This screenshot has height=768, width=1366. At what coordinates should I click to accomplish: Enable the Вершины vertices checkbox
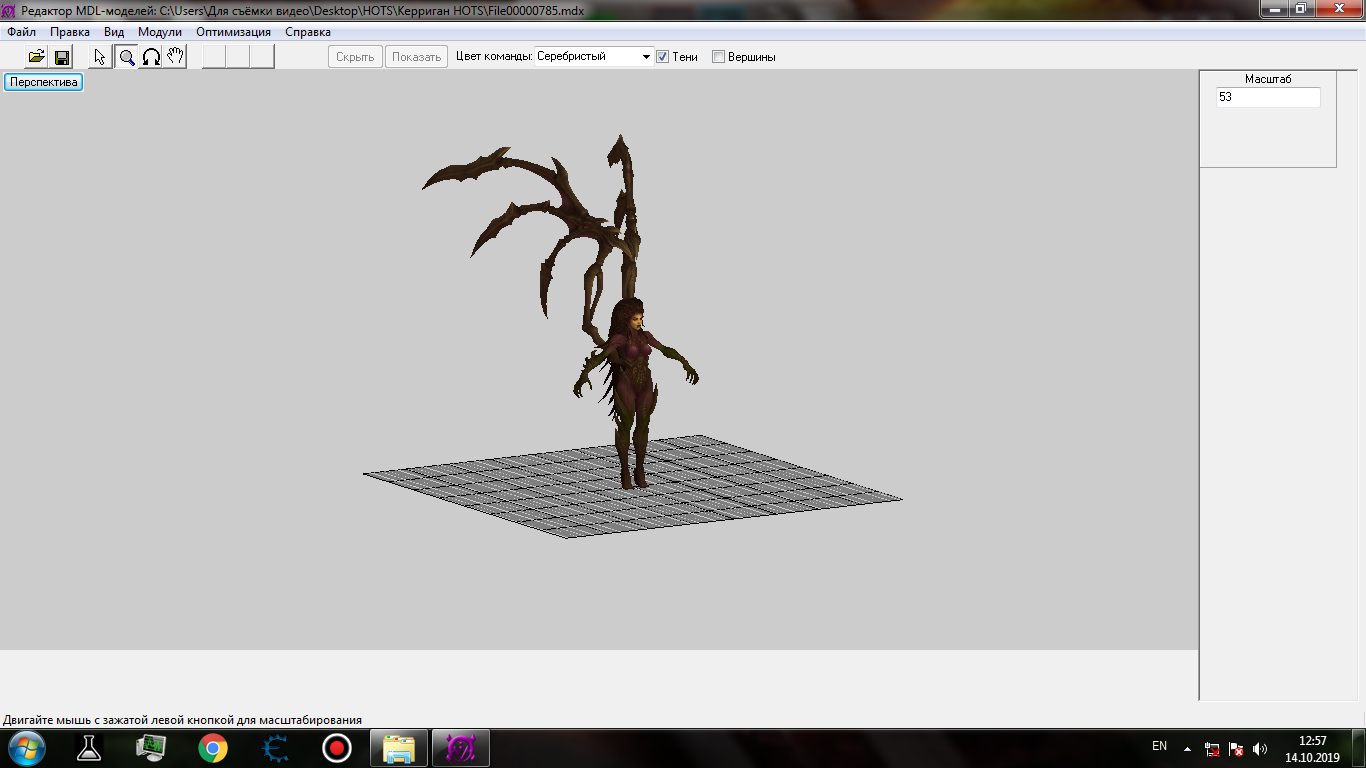point(718,57)
